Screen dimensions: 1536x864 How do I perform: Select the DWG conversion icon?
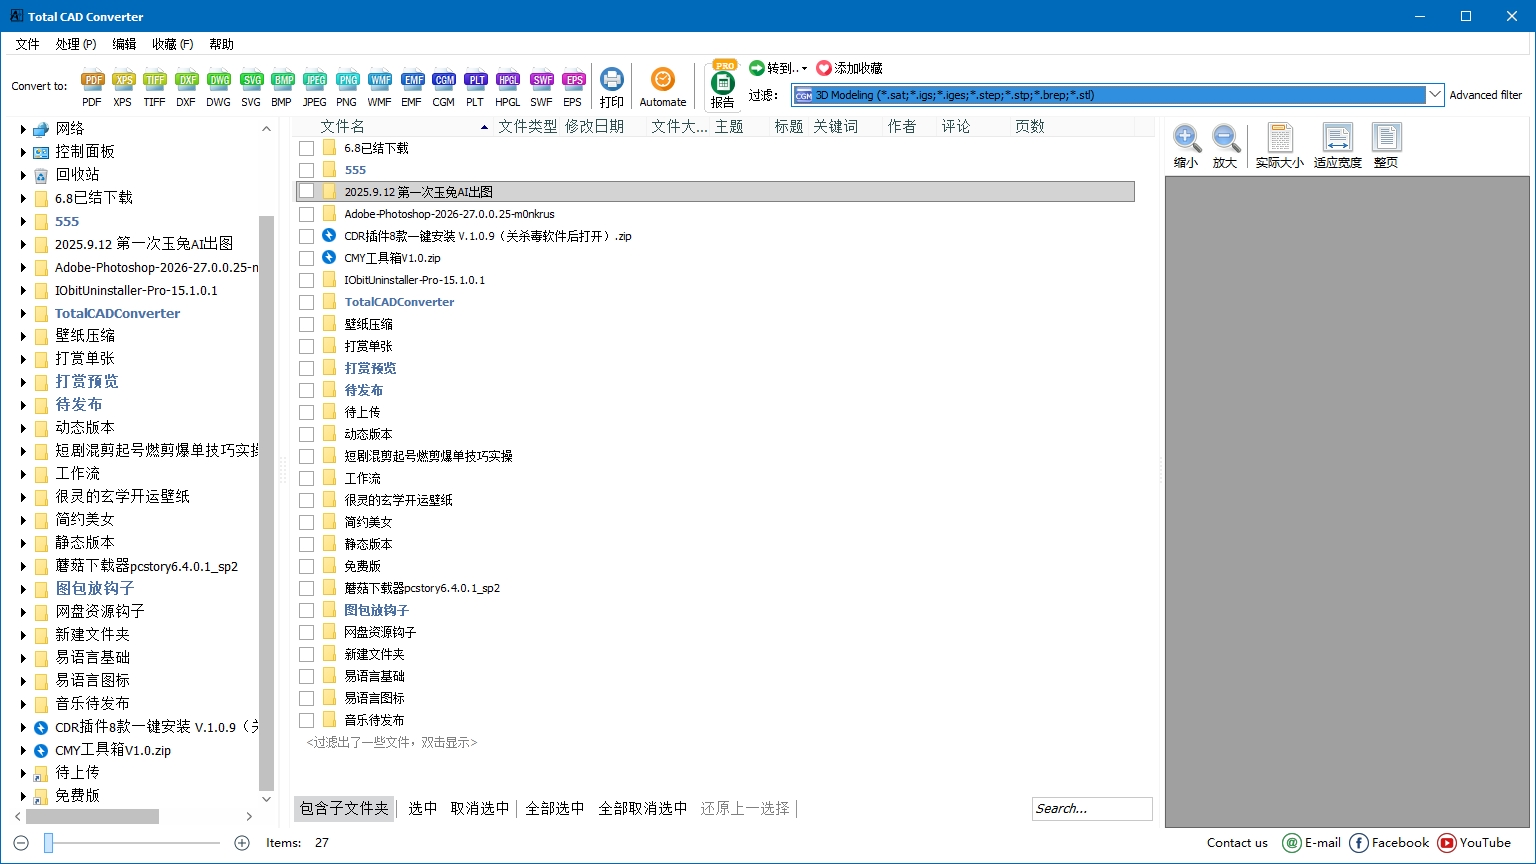coord(218,81)
